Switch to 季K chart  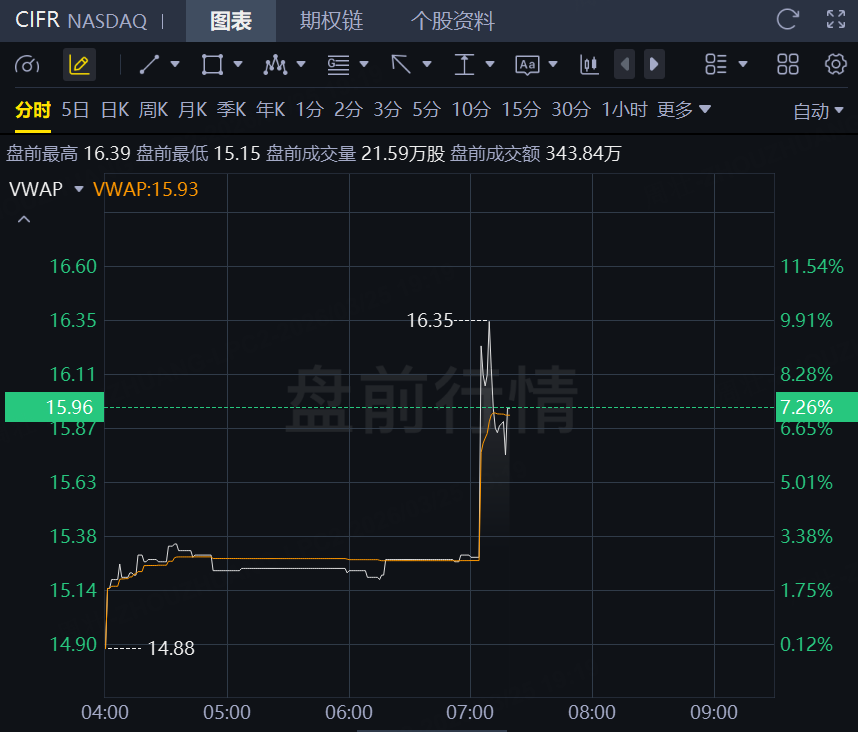coord(231,110)
